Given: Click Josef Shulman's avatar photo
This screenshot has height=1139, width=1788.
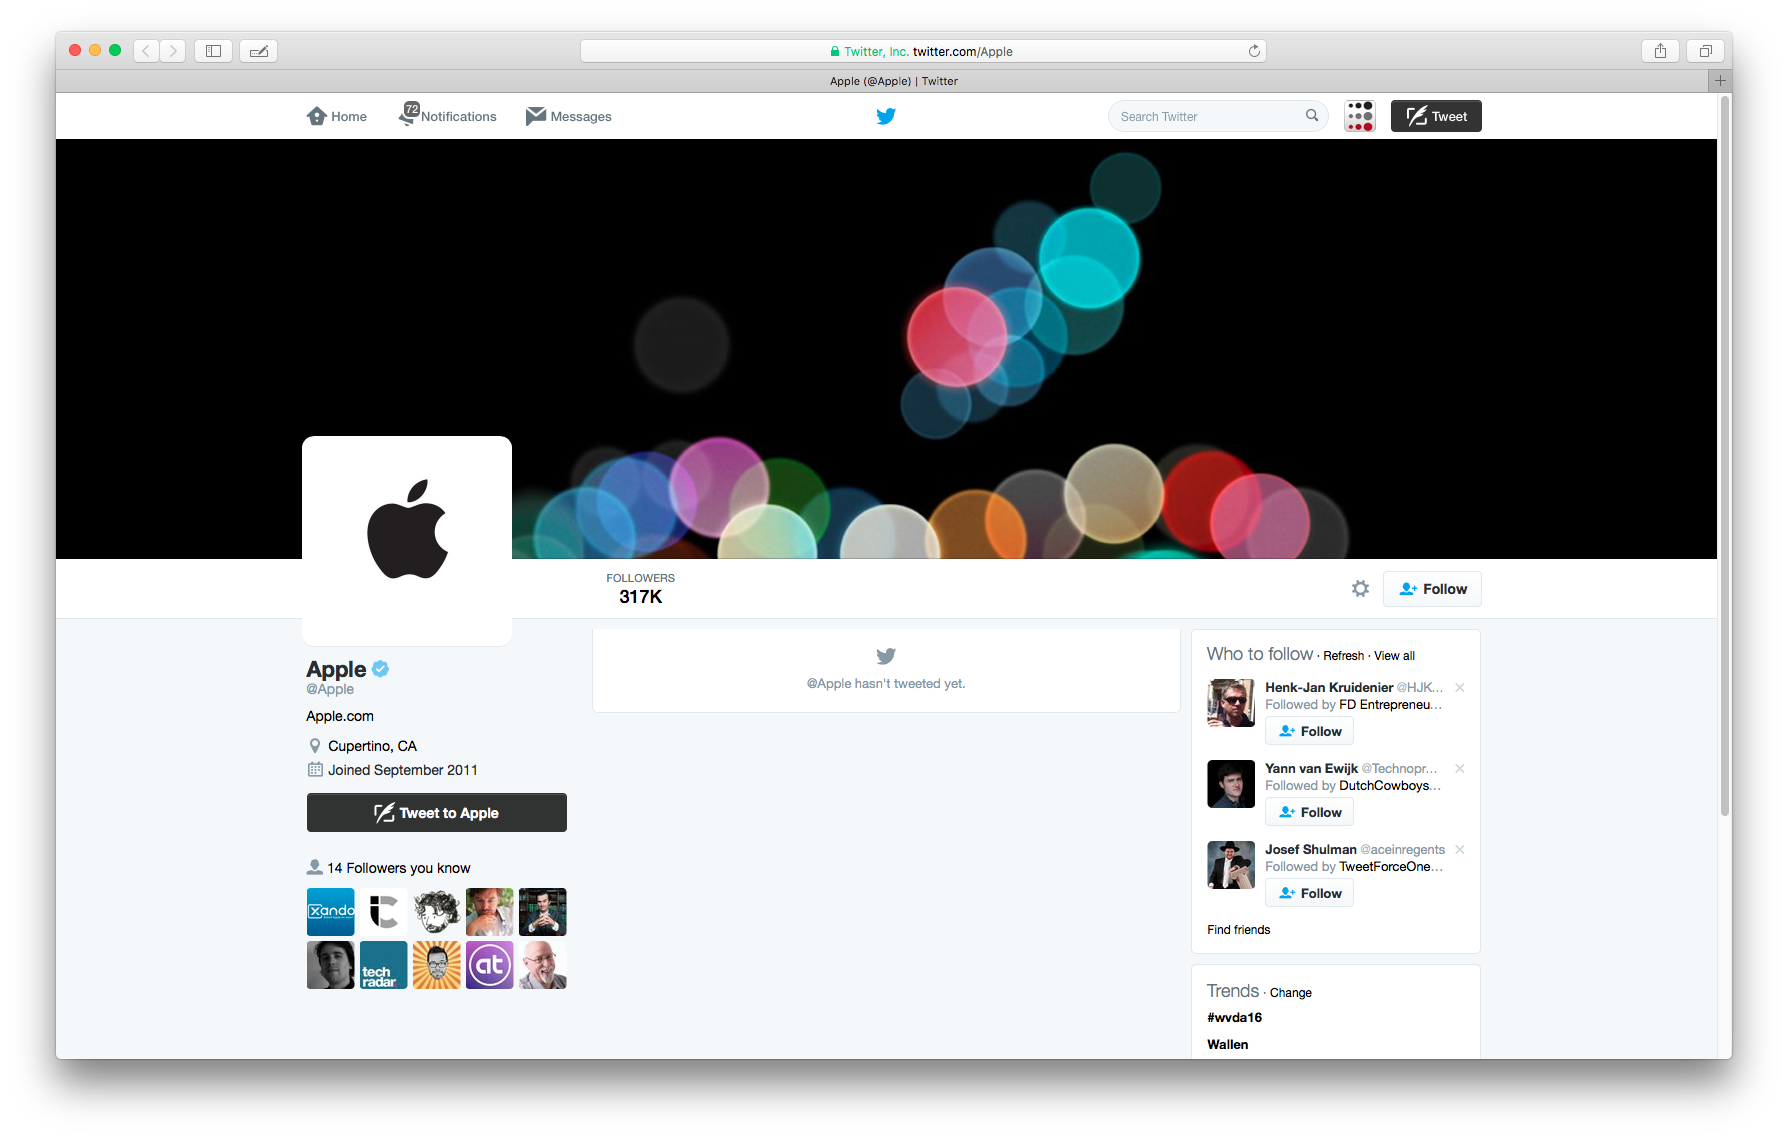Looking at the screenshot, I should pyautogui.click(x=1231, y=865).
